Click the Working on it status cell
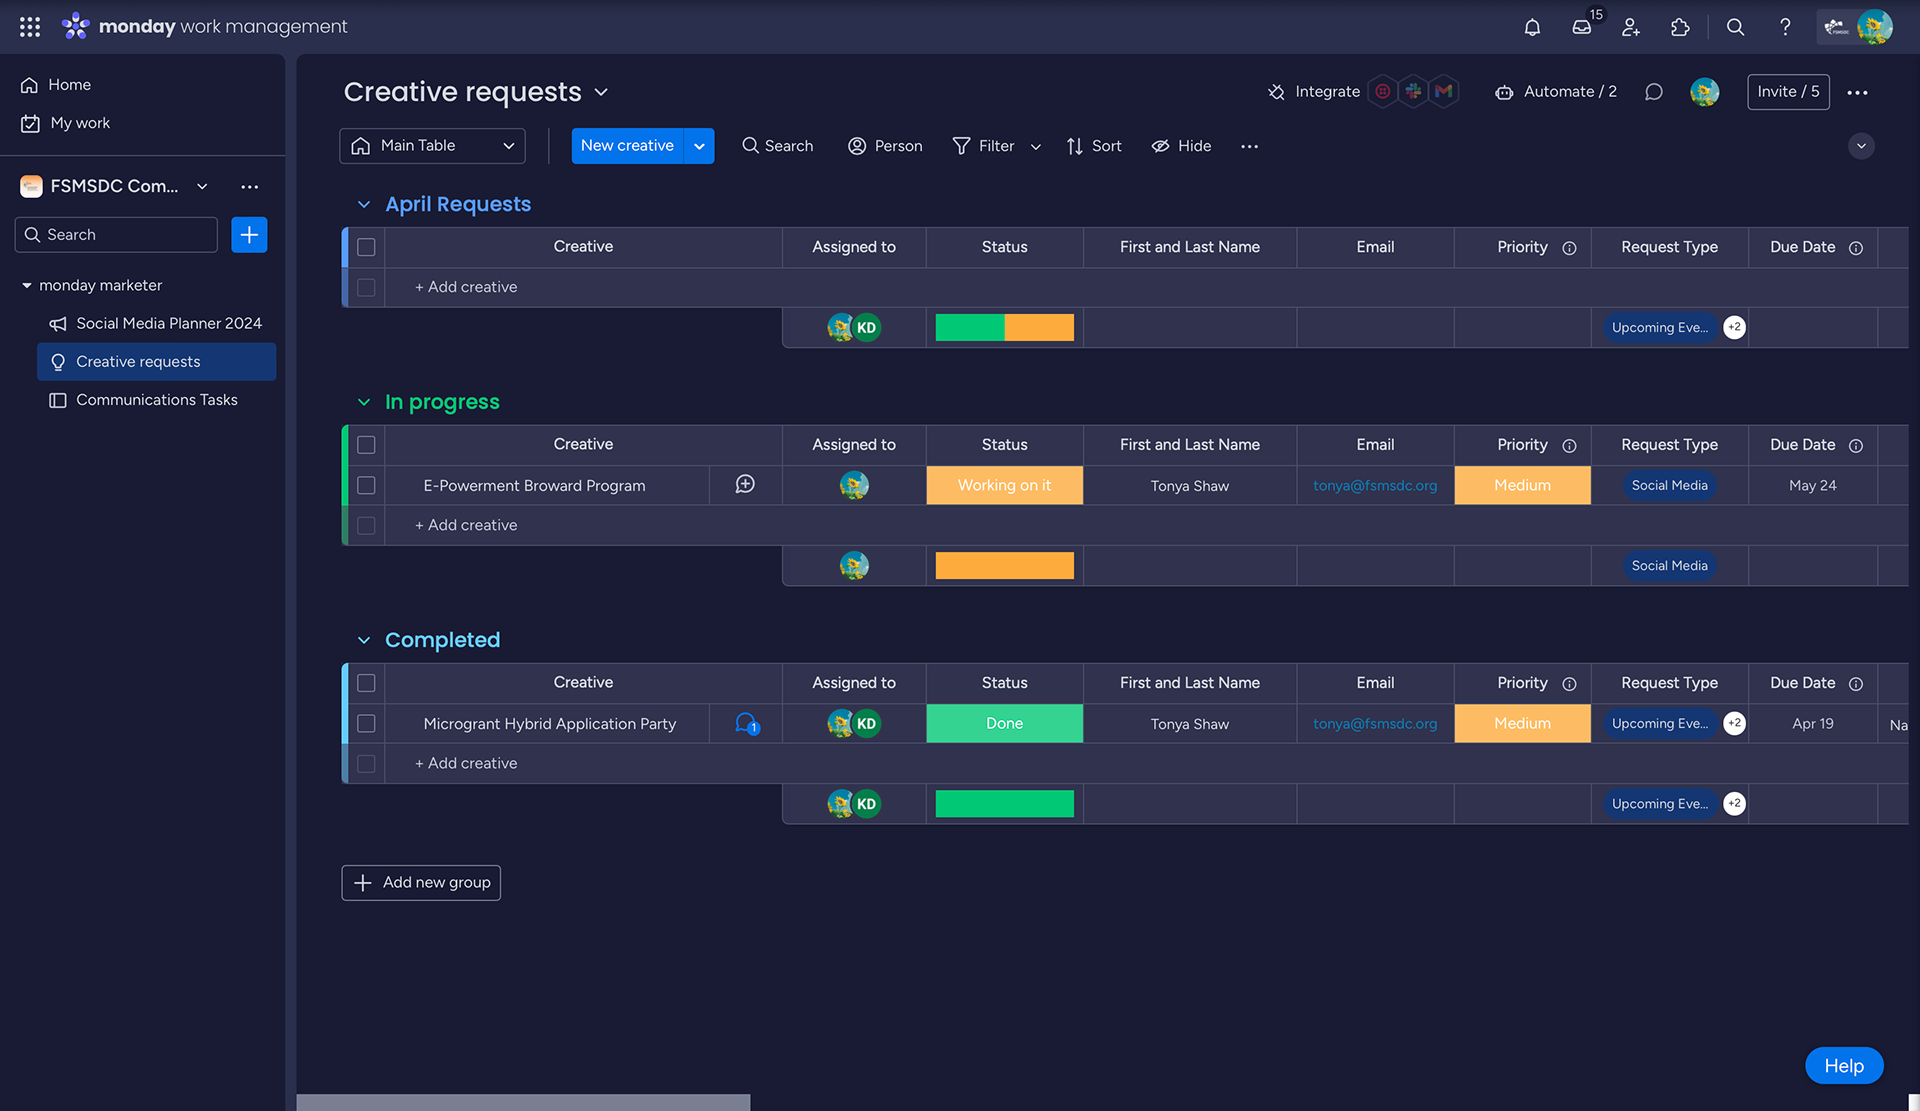Image resolution: width=1920 pixels, height=1111 pixels. coord(1004,485)
